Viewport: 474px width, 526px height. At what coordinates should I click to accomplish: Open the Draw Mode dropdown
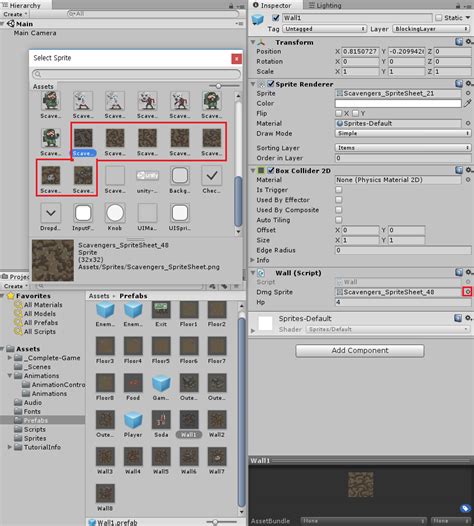[x=403, y=134]
